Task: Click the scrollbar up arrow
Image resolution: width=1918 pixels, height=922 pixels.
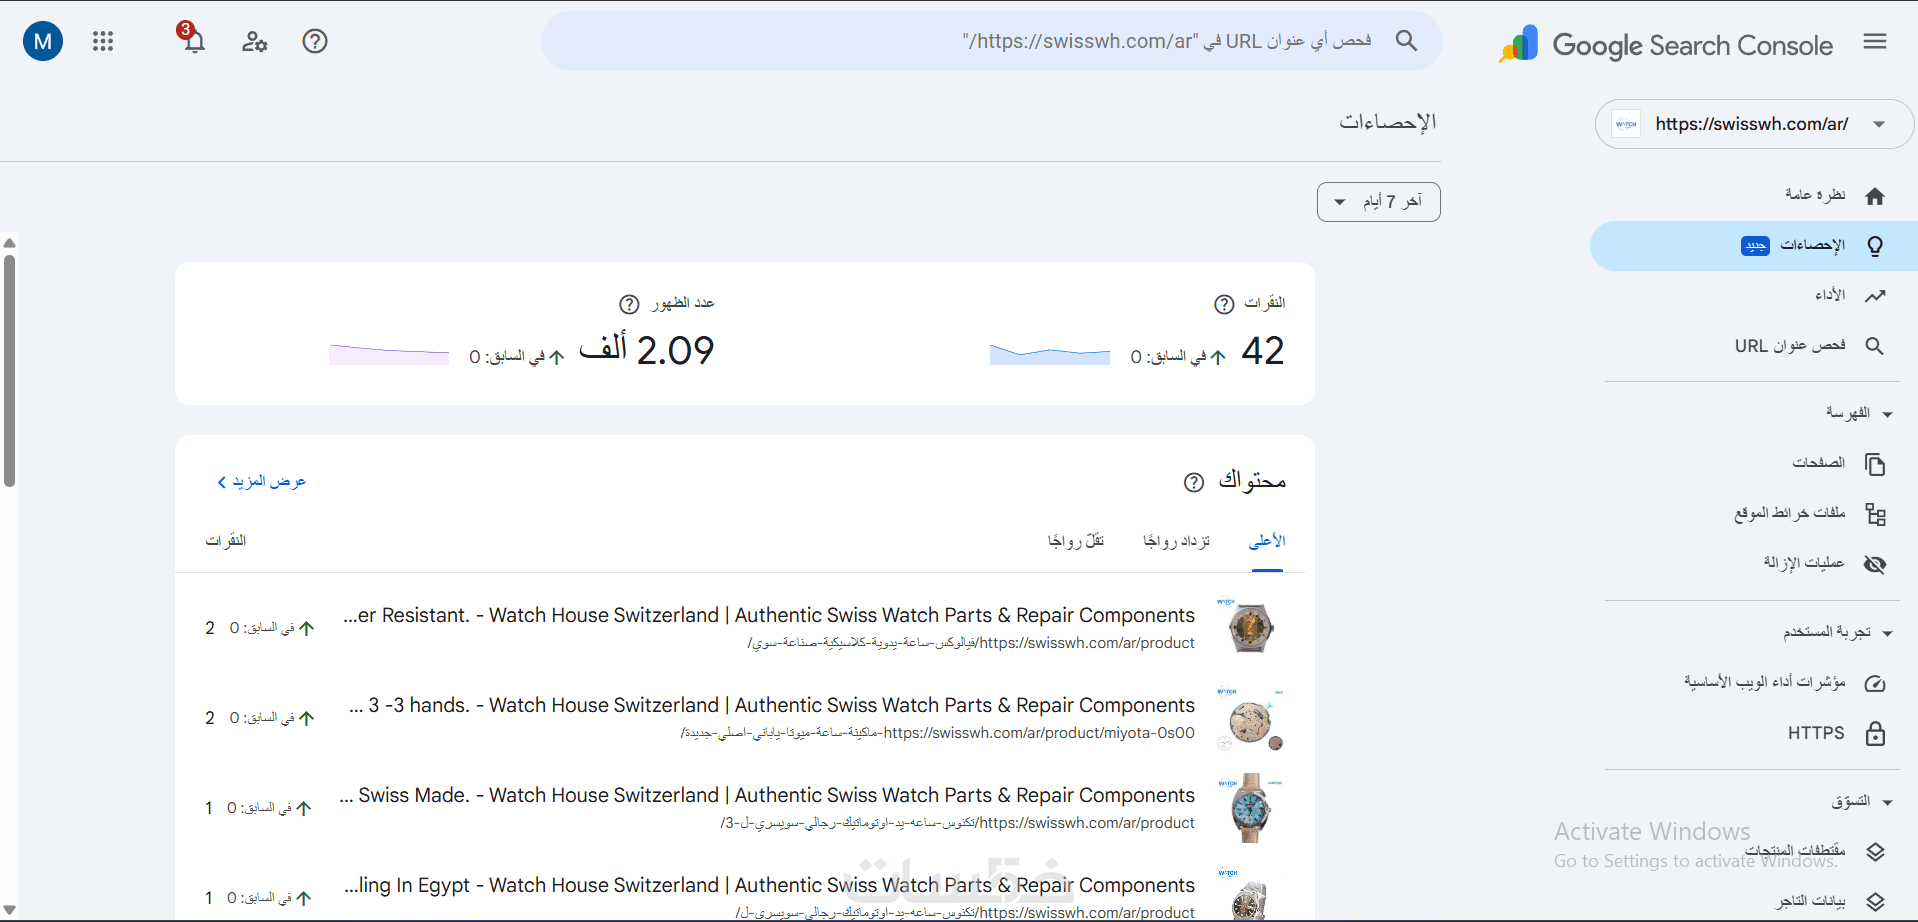Action: pos(9,243)
